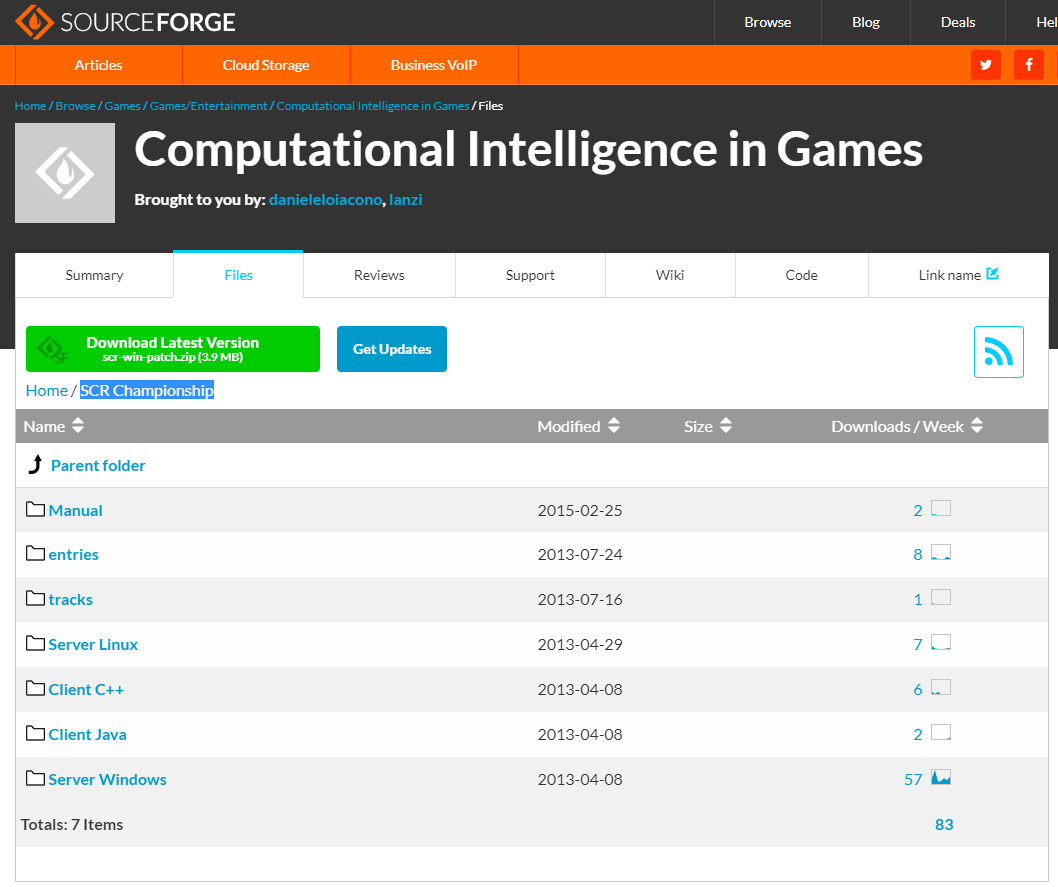Select the Files tab
Image resolution: width=1058 pixels, height=887 pixels.
tap(238, 275)
